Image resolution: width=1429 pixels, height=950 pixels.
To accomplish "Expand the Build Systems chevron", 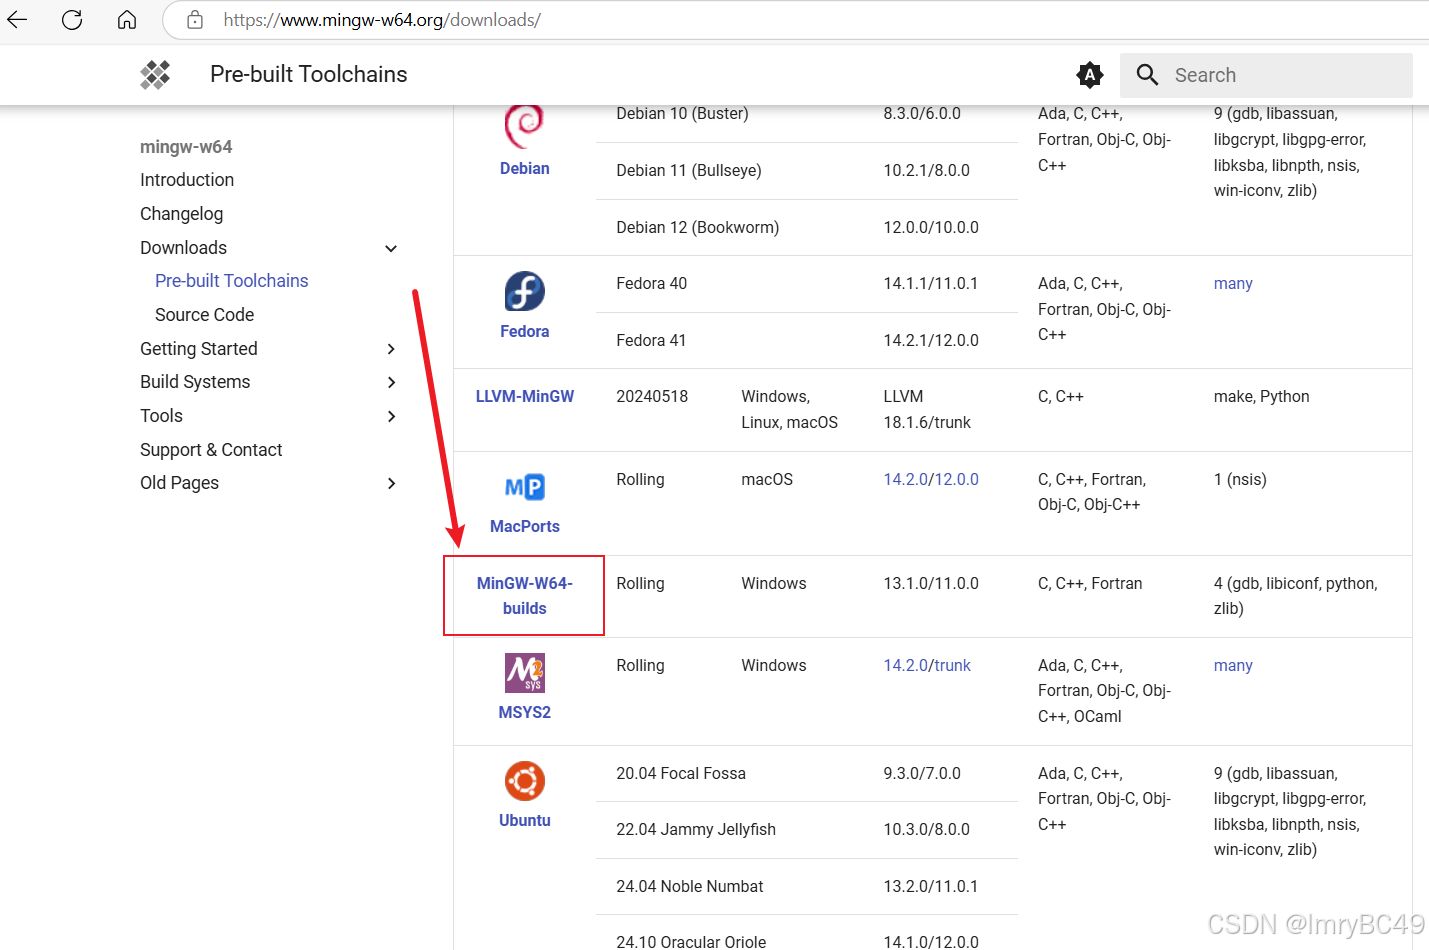I will [391, 382].
